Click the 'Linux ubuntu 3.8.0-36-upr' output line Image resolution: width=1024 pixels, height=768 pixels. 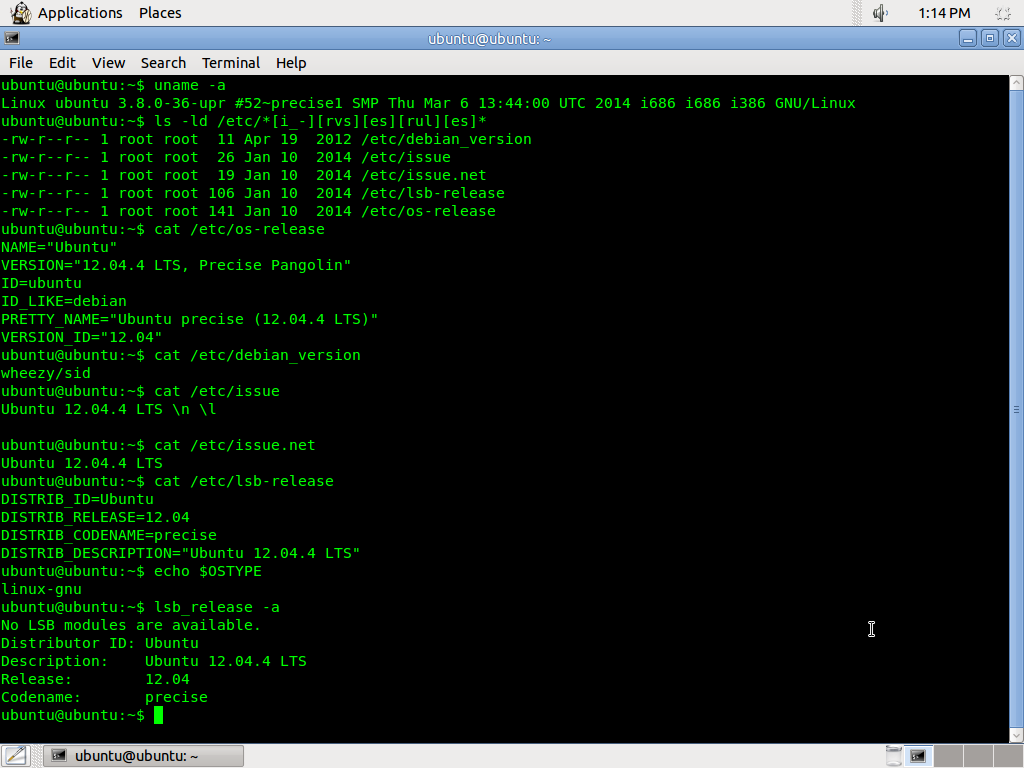pyautogui.click(x=428, y=103)
